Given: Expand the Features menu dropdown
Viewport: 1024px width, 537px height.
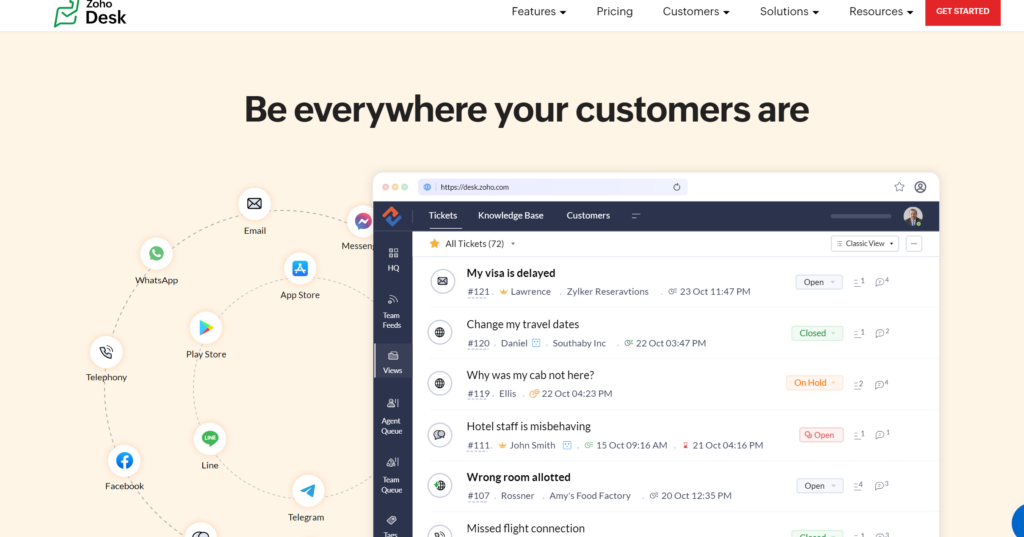Looking at the screenshot, I should (x=538, y=12).
